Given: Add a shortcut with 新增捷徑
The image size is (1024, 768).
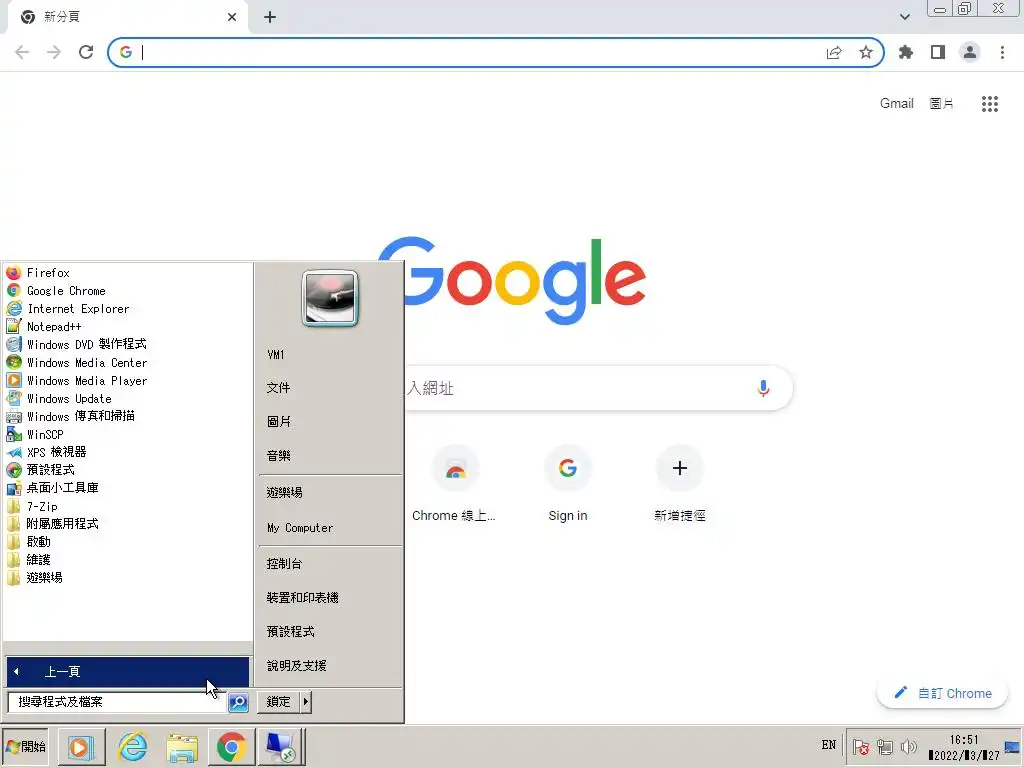Looking at the screenshot, I should click(680, 484).
